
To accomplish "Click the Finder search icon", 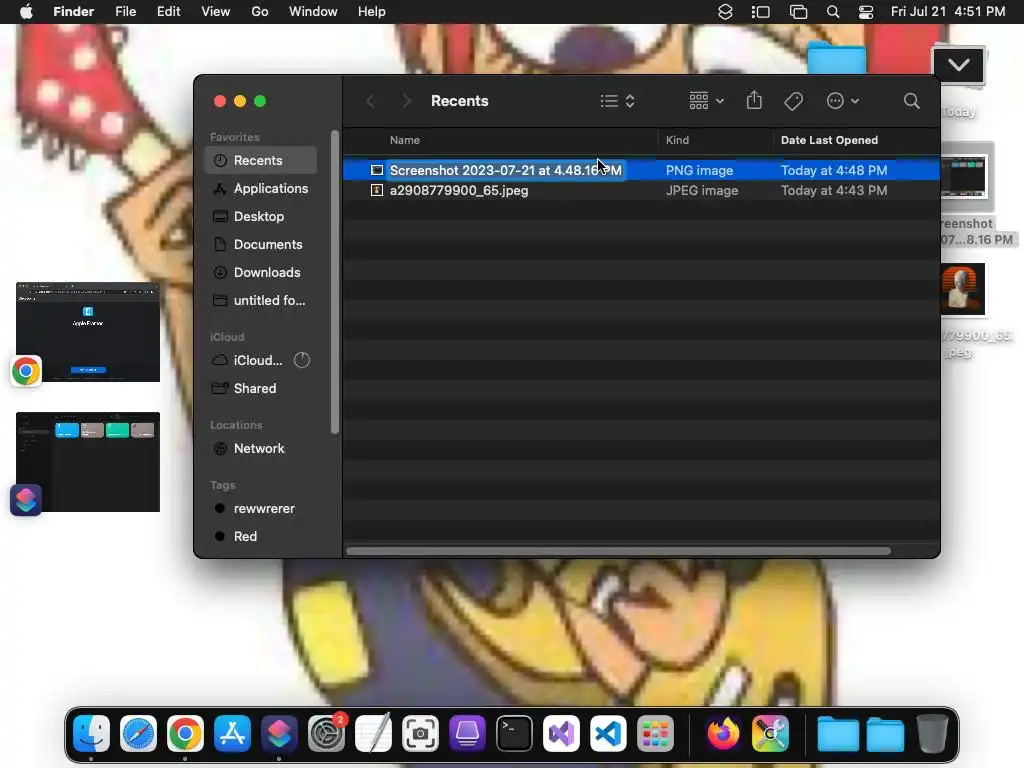I will tap(912, 101).
